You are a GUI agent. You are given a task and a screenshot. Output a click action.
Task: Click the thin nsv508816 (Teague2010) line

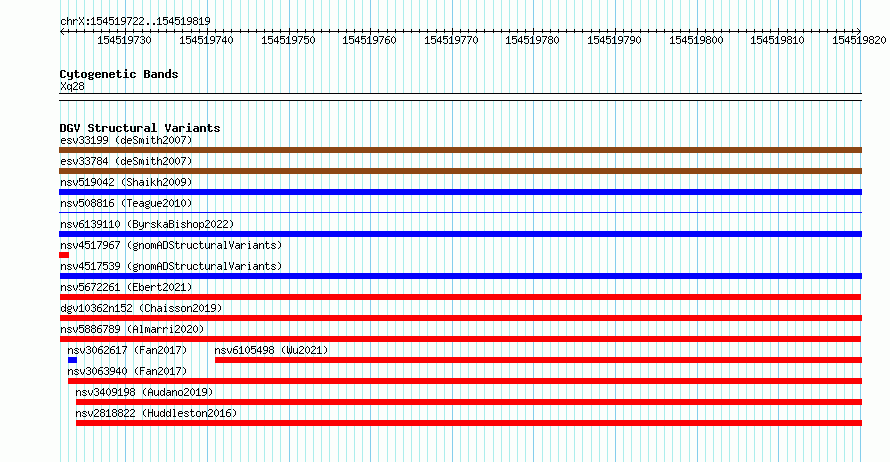[x=460, y=212]
